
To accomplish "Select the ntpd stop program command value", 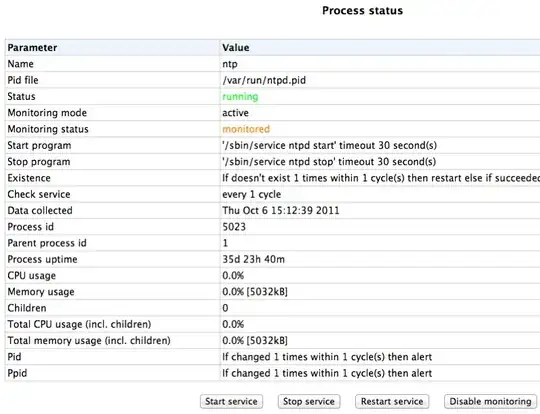I will (x=329, y=162).
